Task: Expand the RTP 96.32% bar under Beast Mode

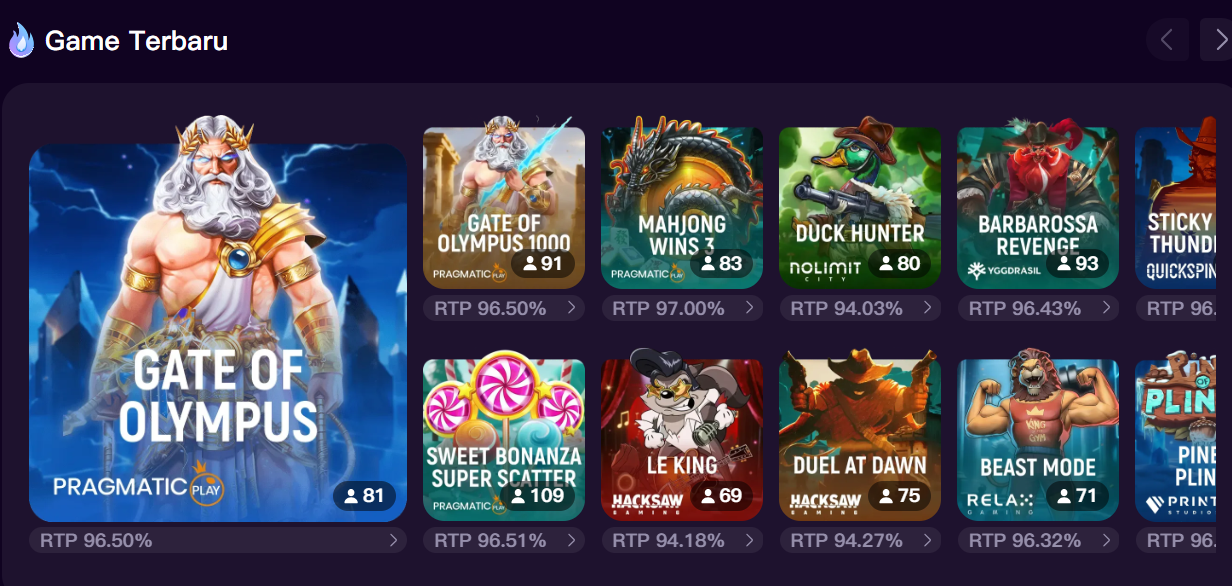Action: pyautogui.click(x=1038, y=541)
